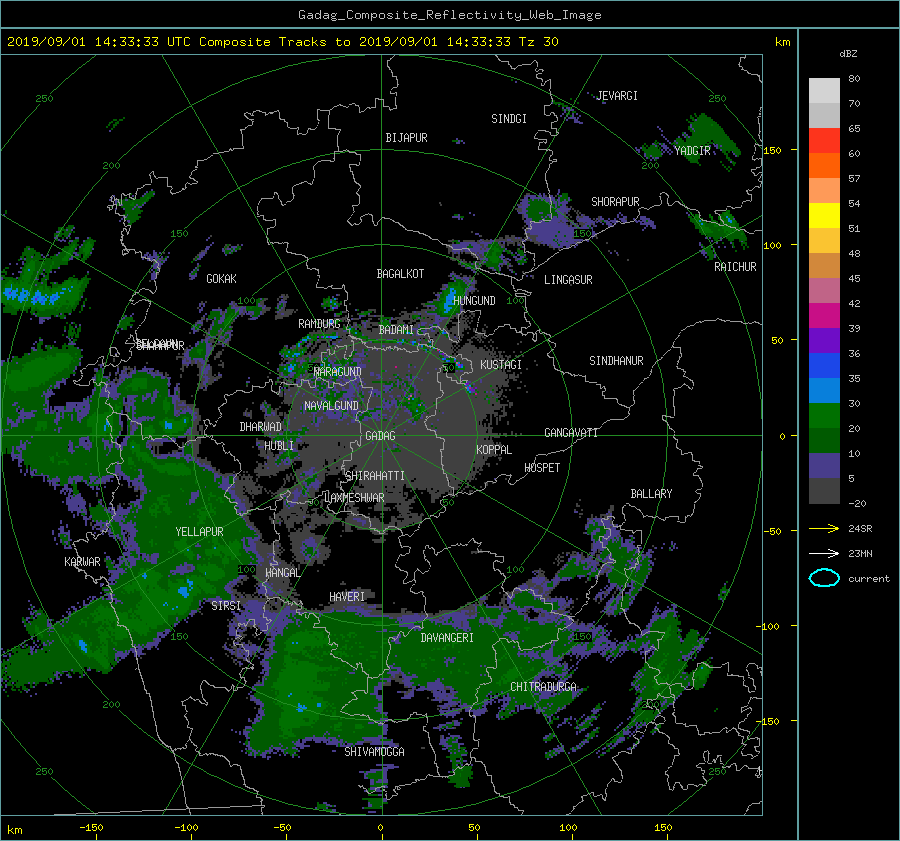
Task: Click the YADGIR city label
Action: click(692, 151)
